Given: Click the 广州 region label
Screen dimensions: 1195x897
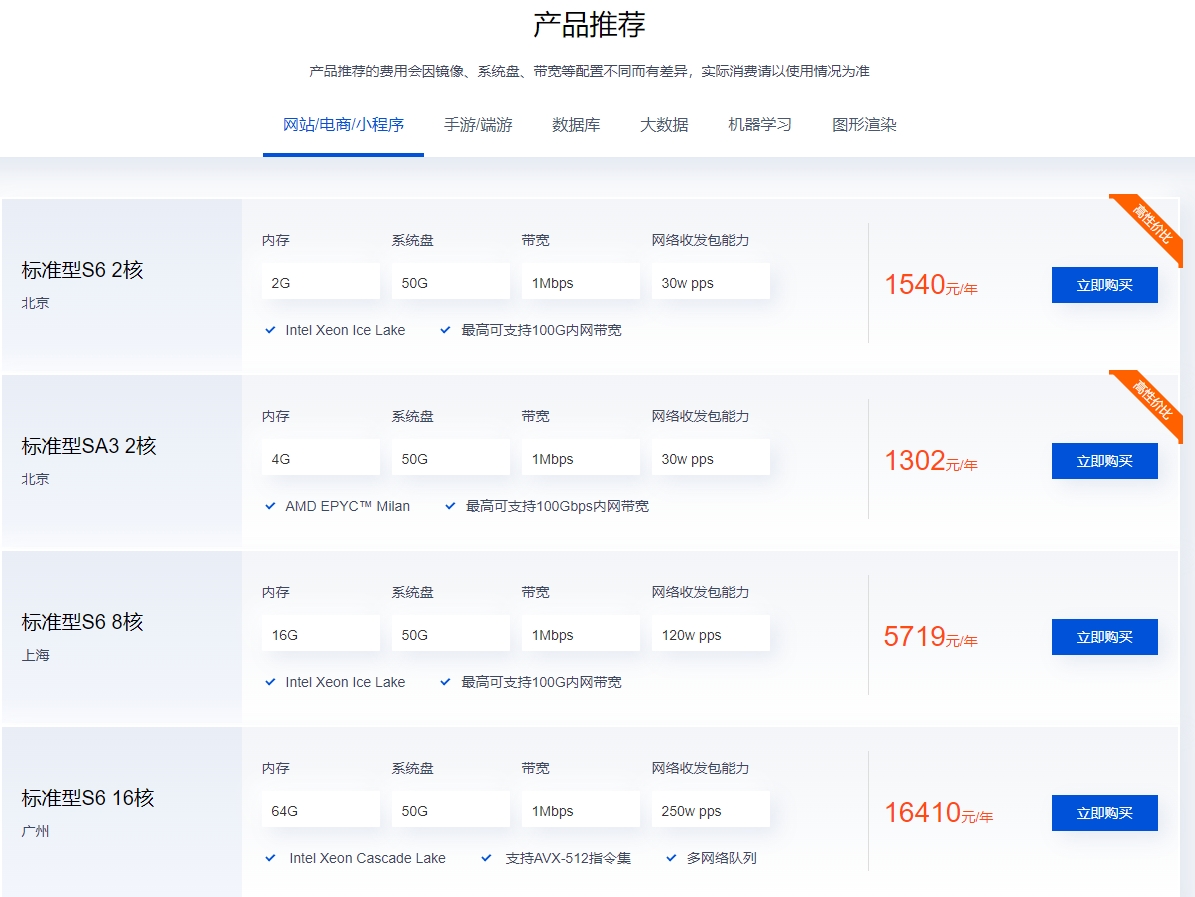Looking at the screenshot, I should click(x=35, y=831).
